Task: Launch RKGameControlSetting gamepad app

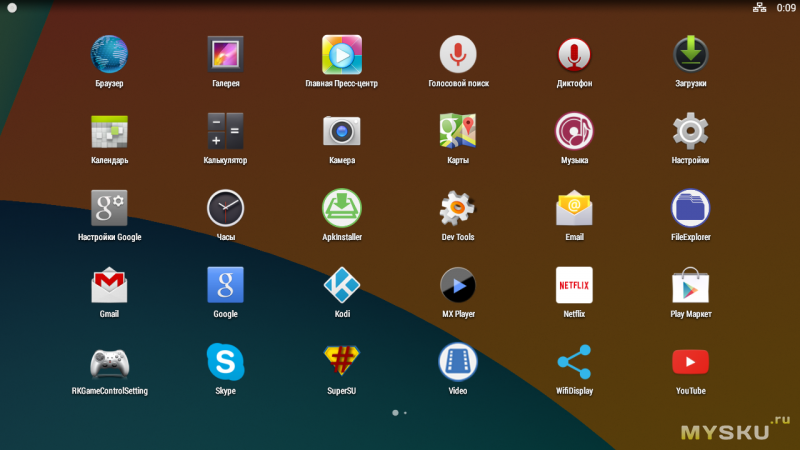Action: tap(109, 363)
